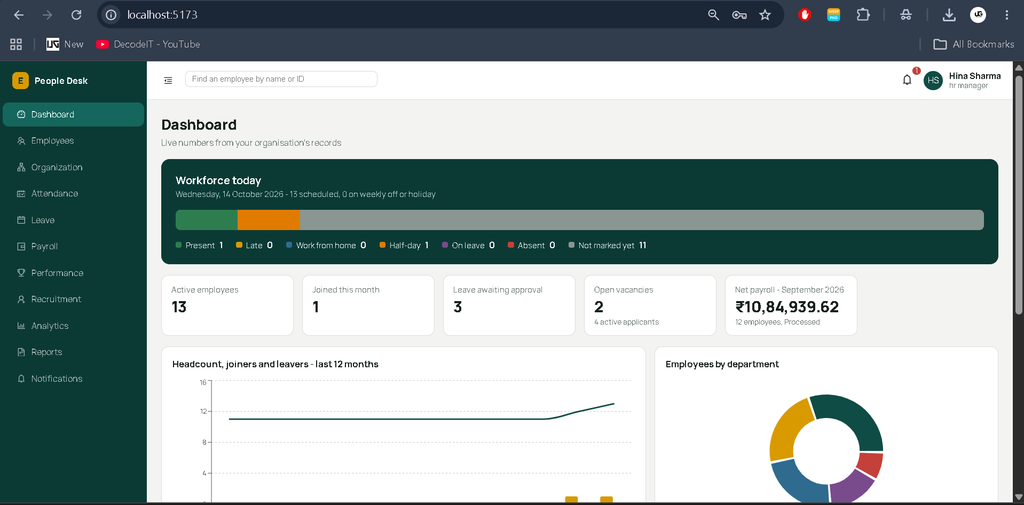Open the Open vacancies card
1024x505 pixels.
coord(650,305)
